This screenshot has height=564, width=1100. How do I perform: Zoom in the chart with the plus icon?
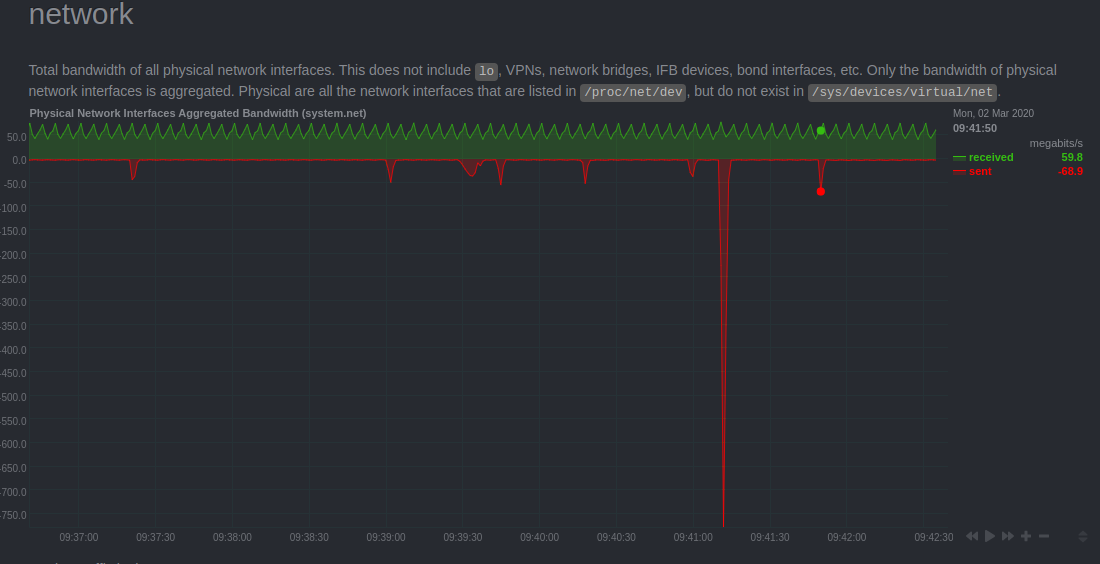click(1026, 536)
